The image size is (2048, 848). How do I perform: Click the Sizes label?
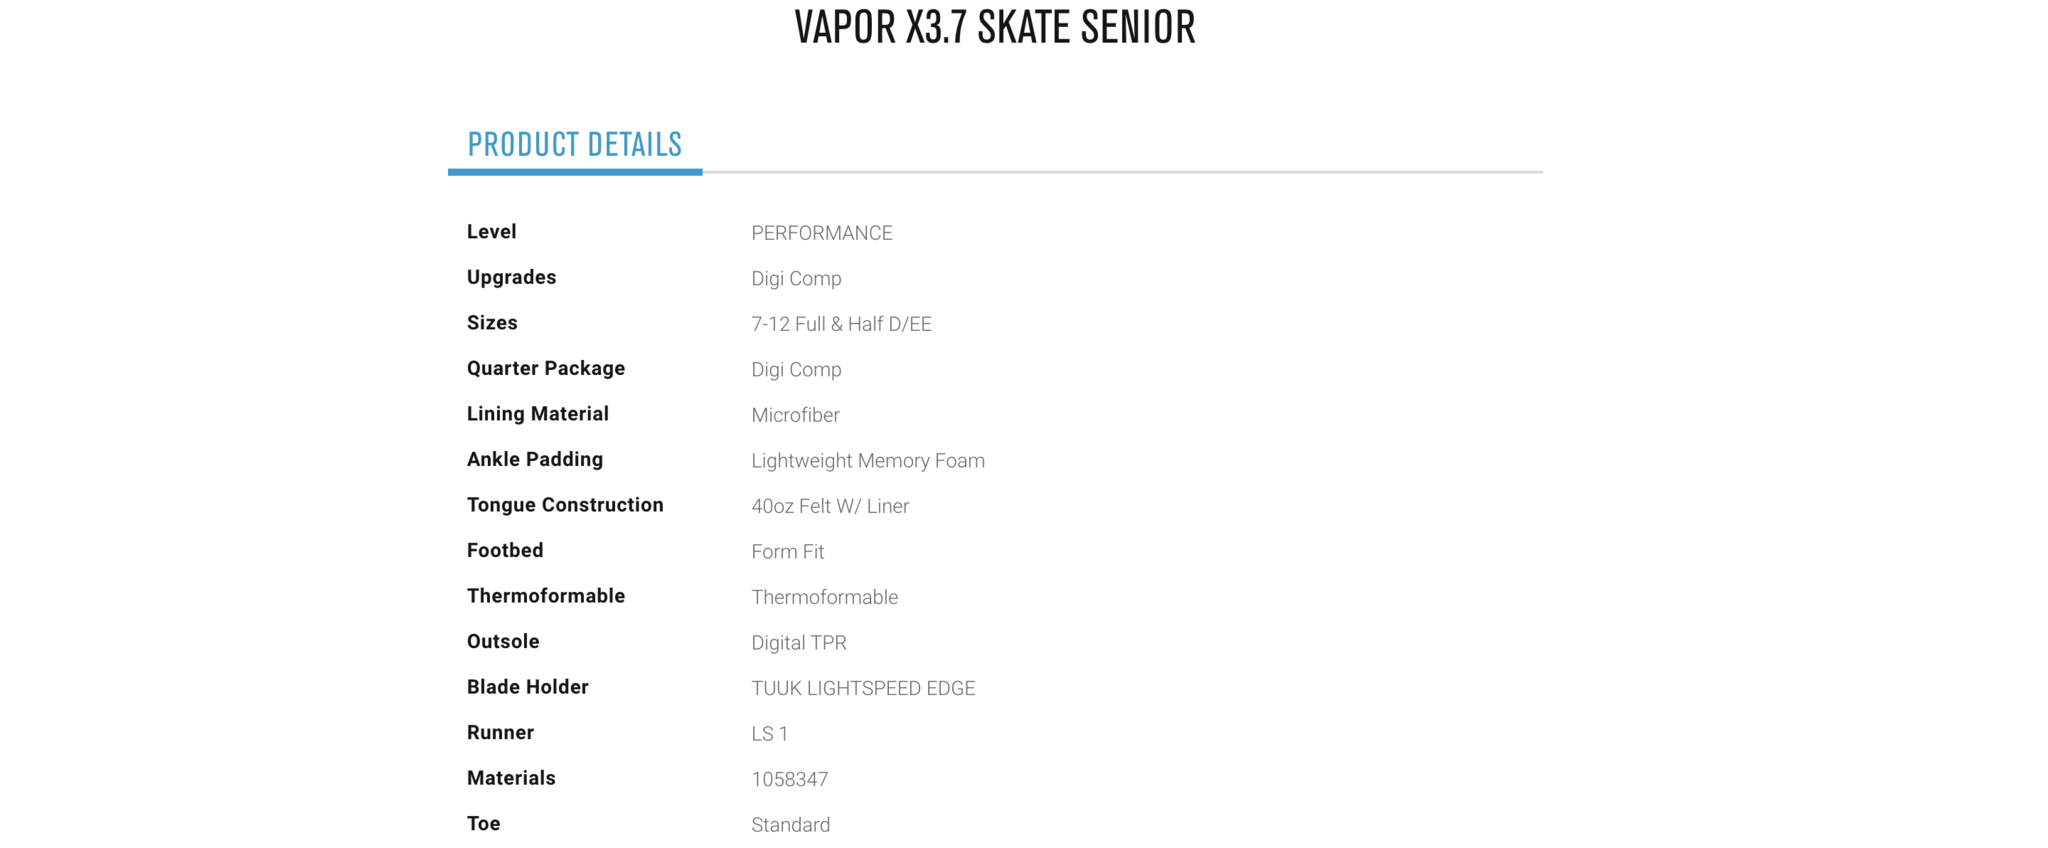[x=492, y=323]
